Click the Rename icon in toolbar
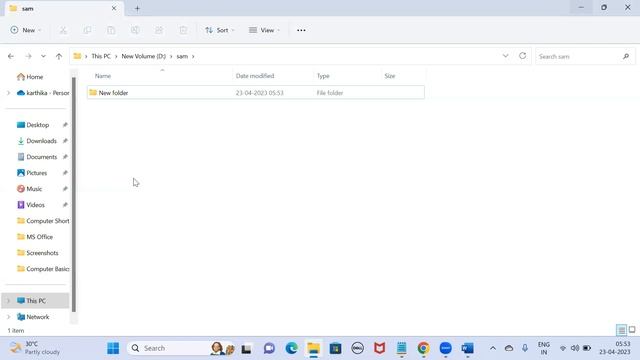The height and width of the screenshot is (360, 640). (135, 30)
